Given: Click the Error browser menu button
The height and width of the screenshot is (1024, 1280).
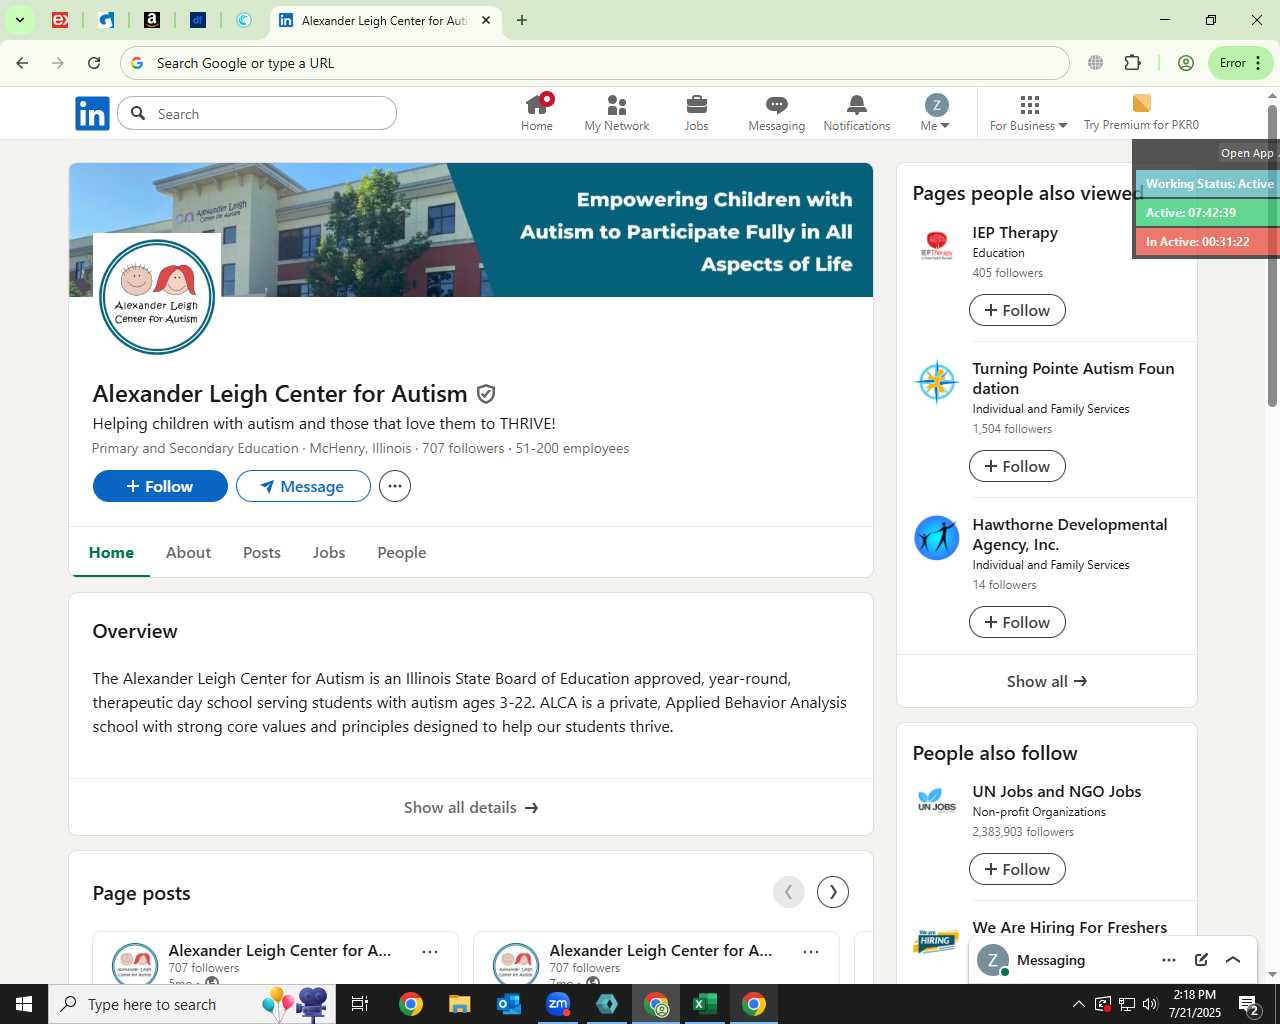Looking at the screenshot, I should tap(1241, 63).
